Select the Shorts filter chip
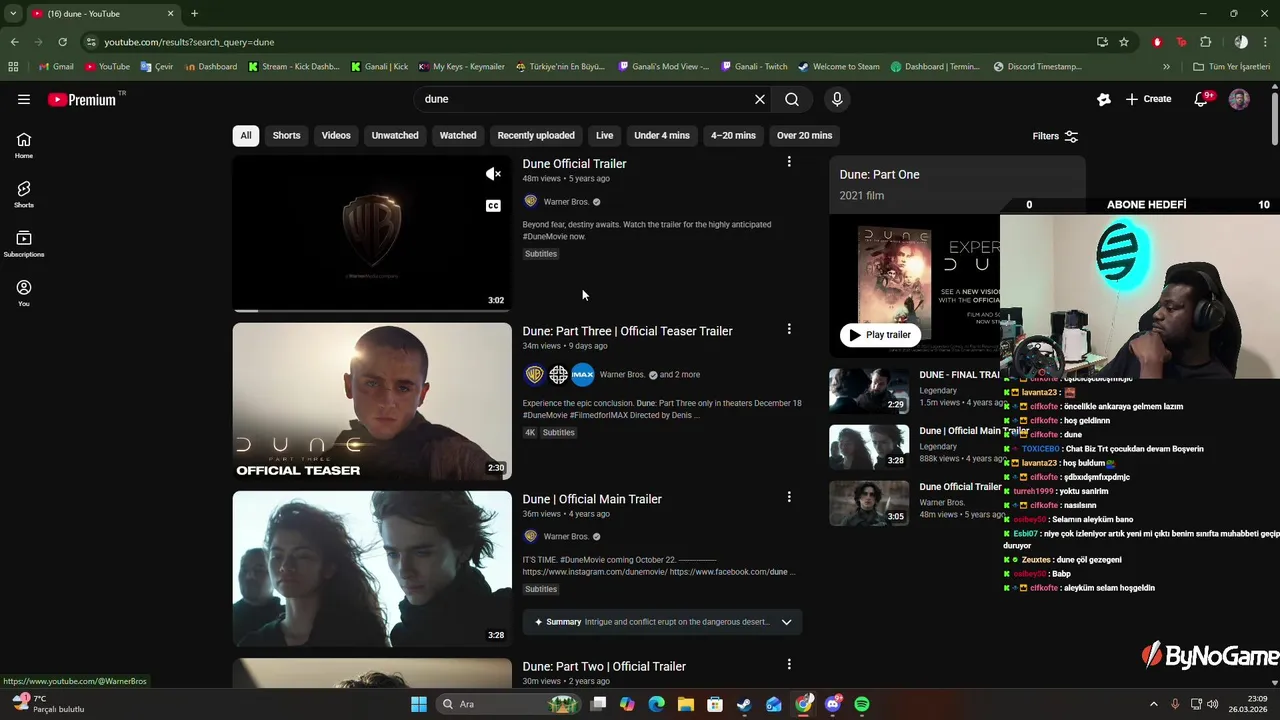The image size is (1280, 720). point(286,135)
